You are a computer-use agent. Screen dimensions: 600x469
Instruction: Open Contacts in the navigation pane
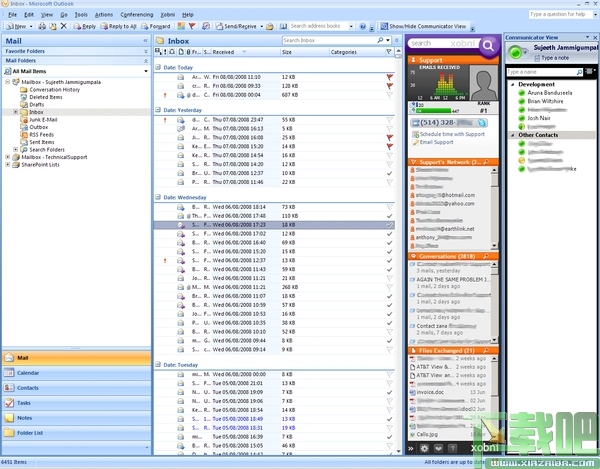77,388
